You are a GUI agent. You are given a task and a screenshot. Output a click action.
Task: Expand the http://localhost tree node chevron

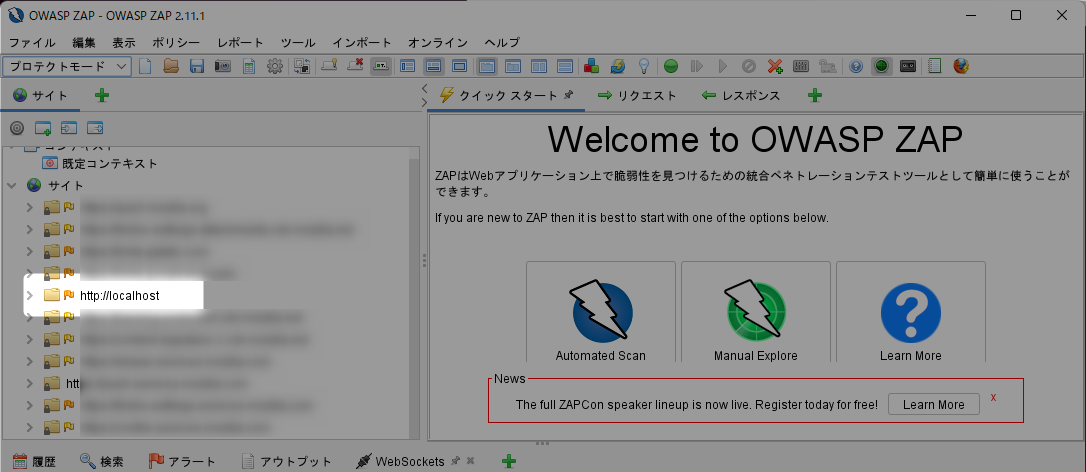pyautogui.click(x=29, y=295)
